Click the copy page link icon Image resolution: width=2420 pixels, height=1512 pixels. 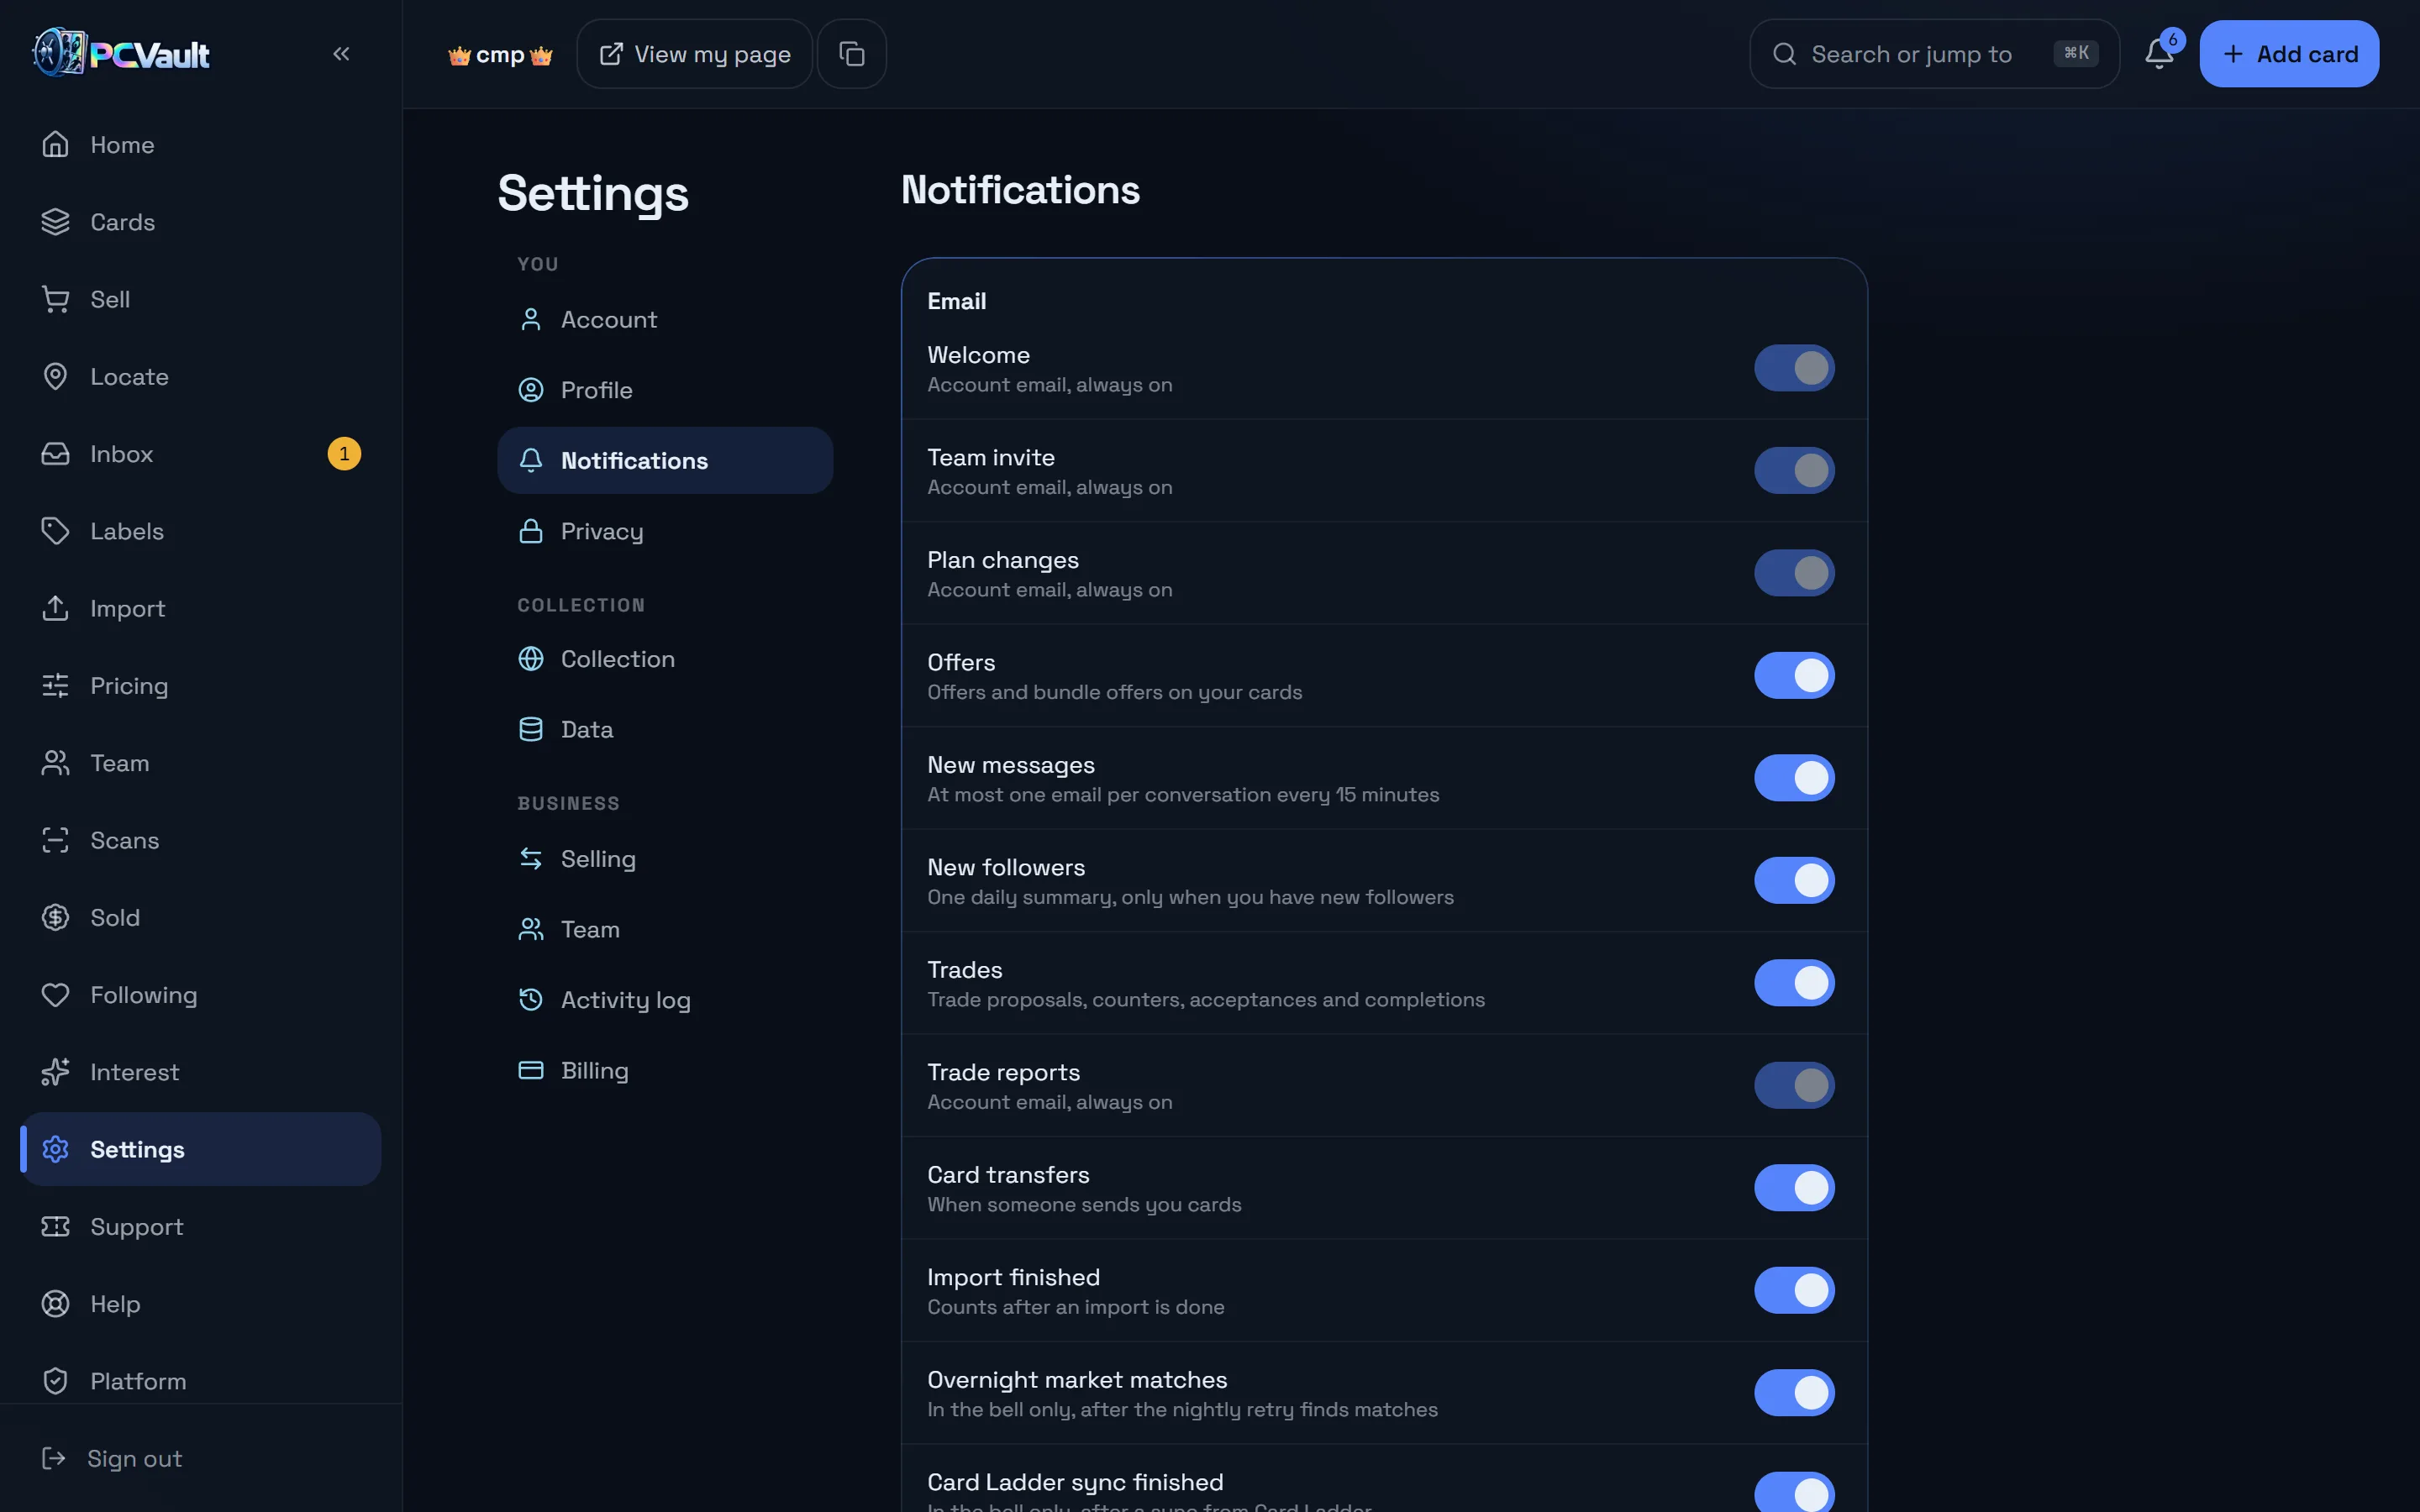tap(851, 54)
